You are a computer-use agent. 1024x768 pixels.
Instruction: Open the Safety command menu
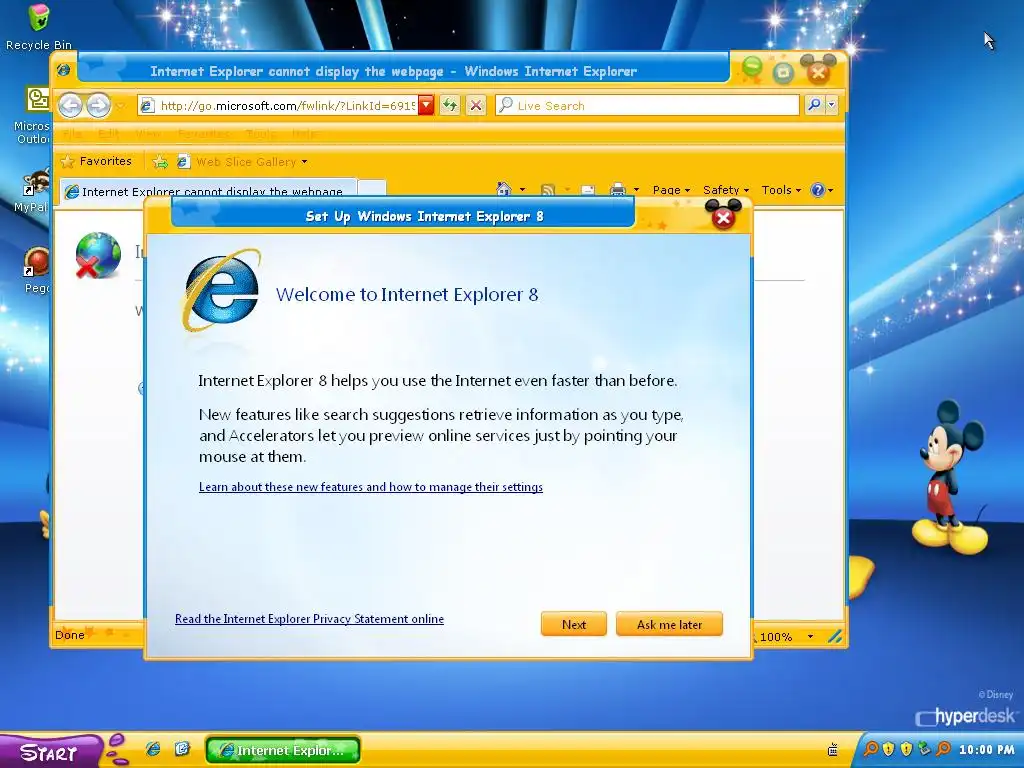tap(726, 190)
